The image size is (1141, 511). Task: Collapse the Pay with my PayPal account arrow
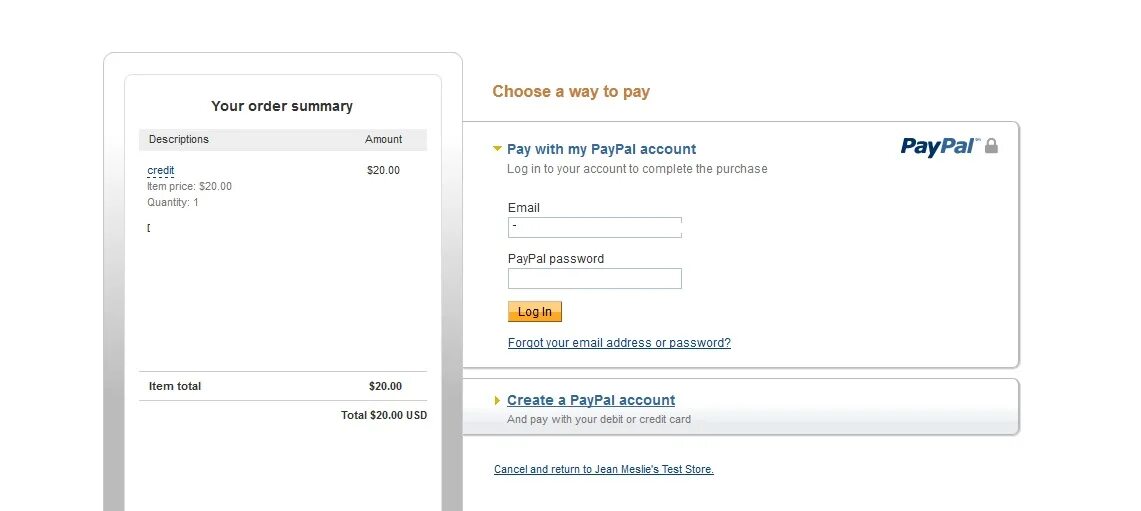(497, 149)
